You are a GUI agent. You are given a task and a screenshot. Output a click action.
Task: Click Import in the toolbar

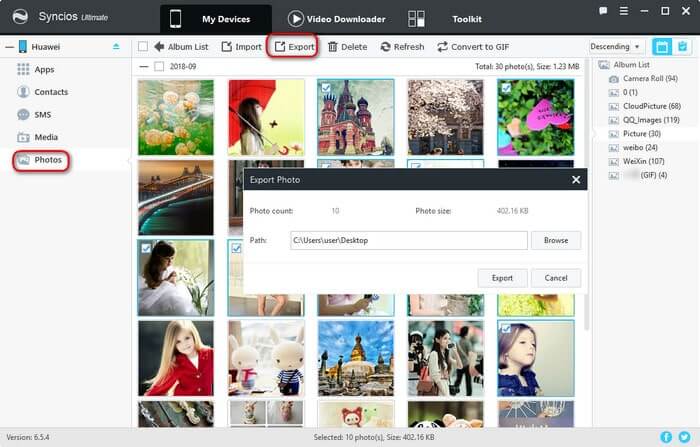click(242, 46)
